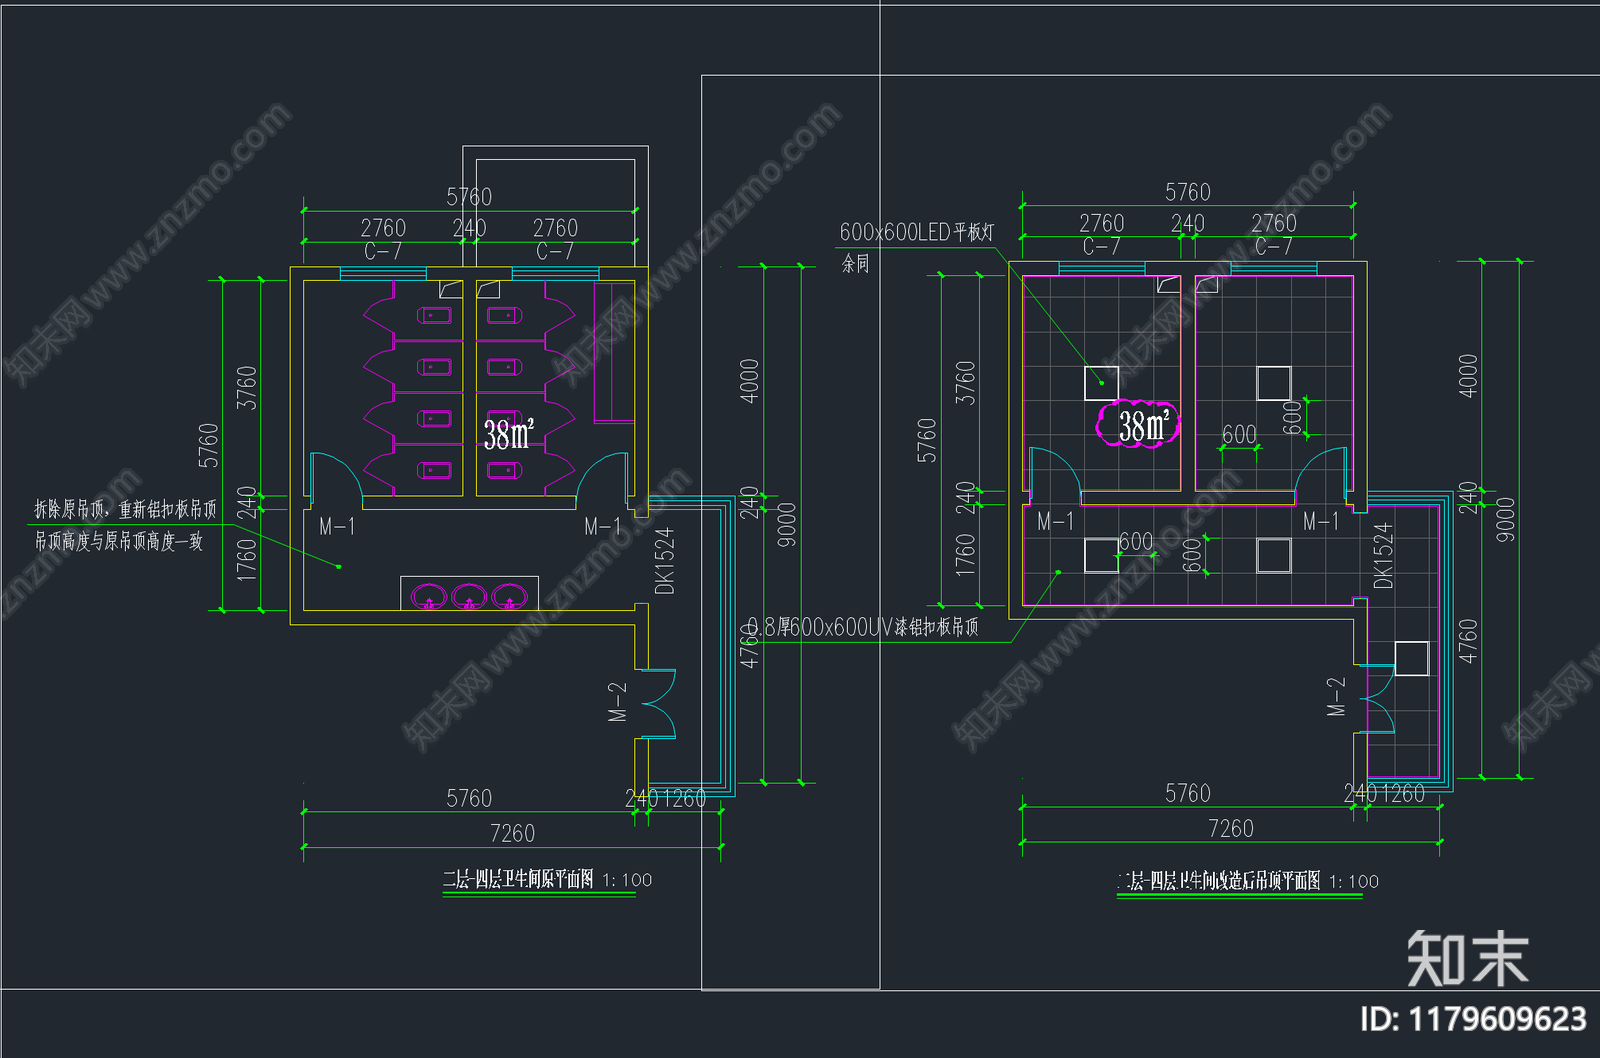
Task: Click the 5760 top dimension of ceiling plan
Action: pyautogui.click(x=1187, y=192)
